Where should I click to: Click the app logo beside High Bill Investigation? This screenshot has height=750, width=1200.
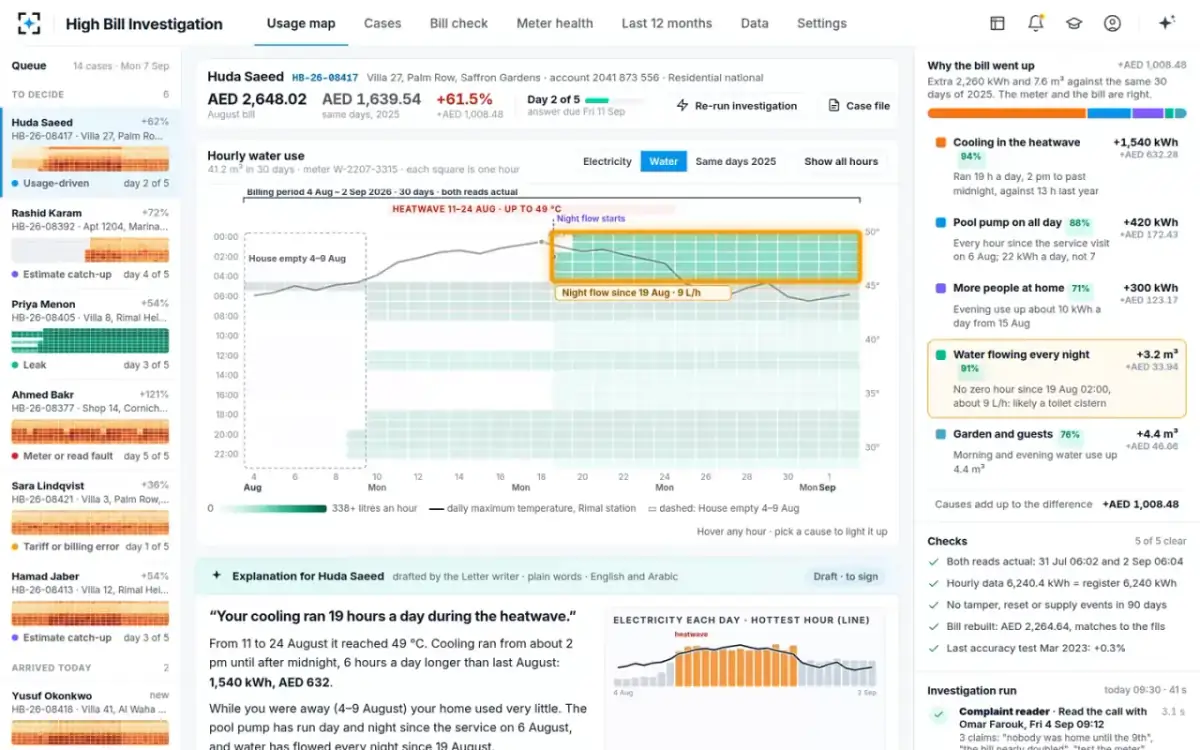tap(30, 24)
